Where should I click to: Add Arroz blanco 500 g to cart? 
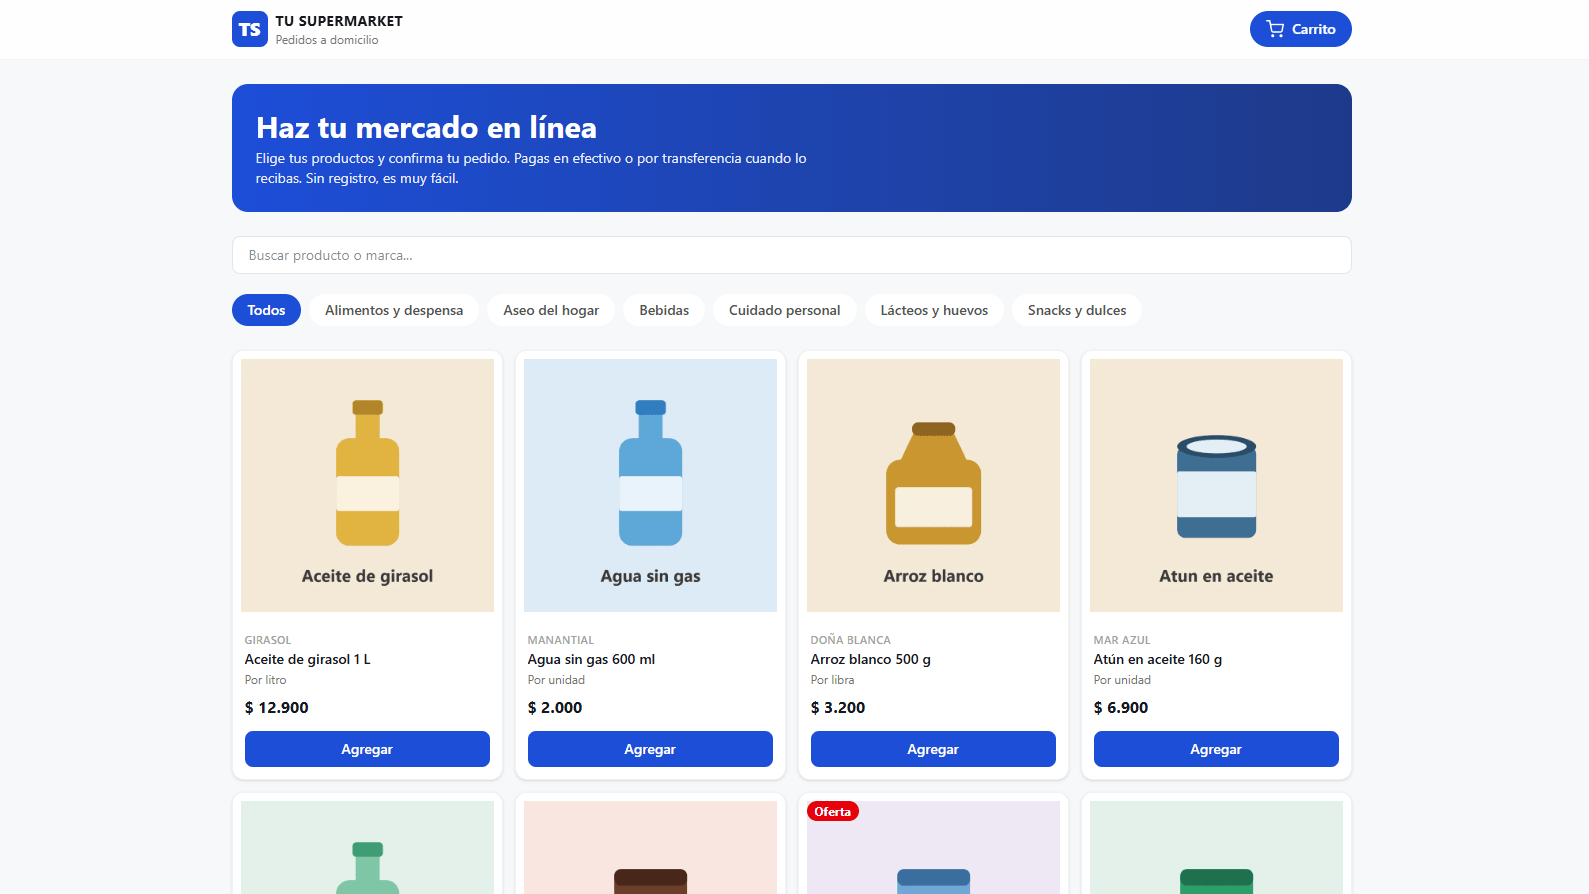pyautogui.click(x=933, y=749)
